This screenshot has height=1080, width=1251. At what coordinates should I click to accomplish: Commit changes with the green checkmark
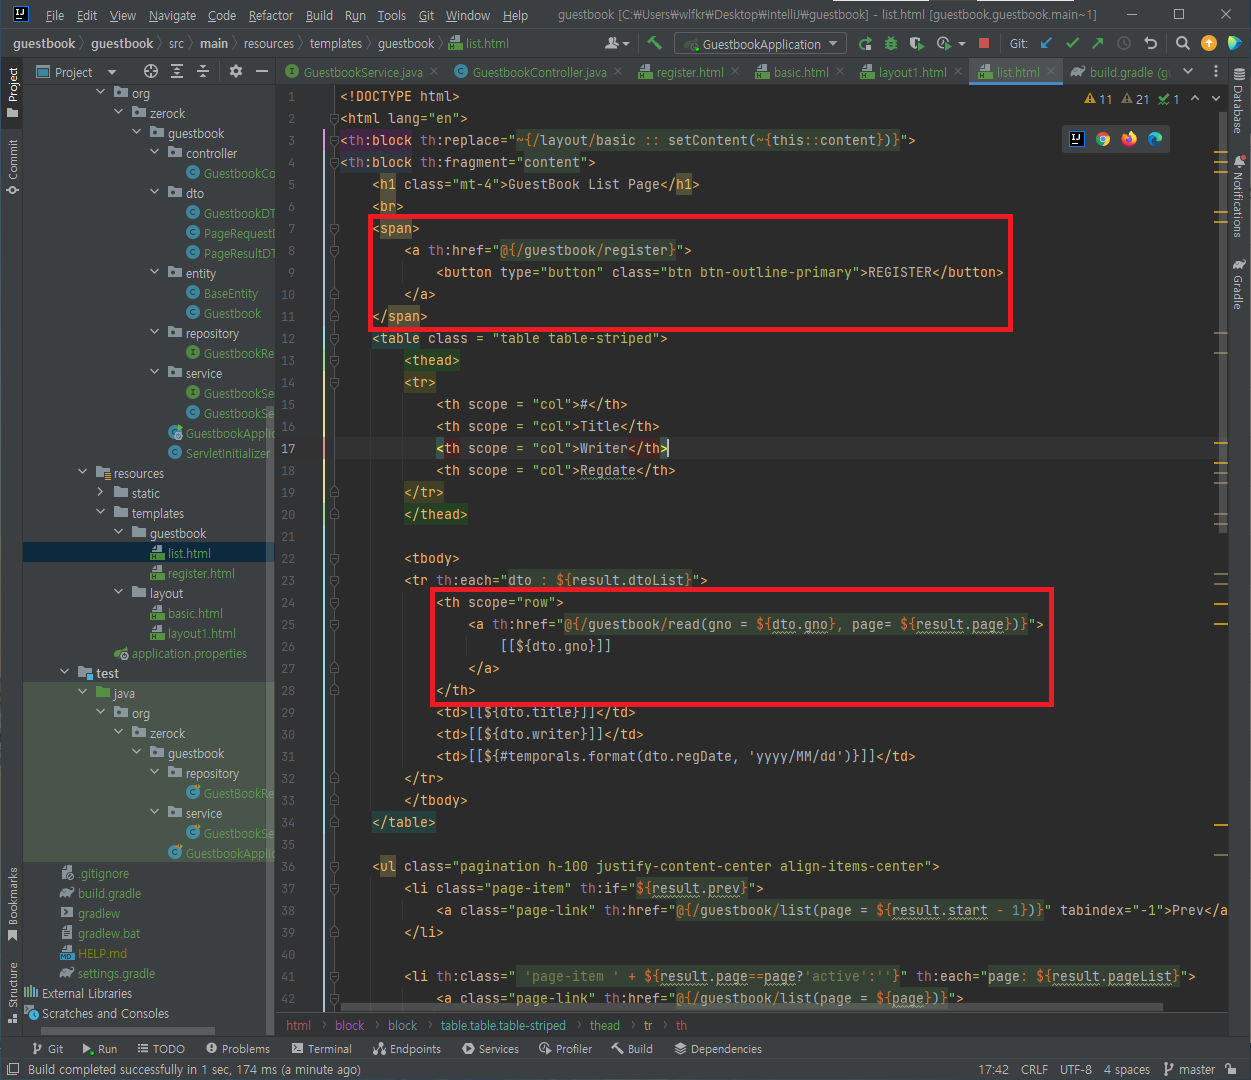pyautogui.click(x=1072, y=43)
